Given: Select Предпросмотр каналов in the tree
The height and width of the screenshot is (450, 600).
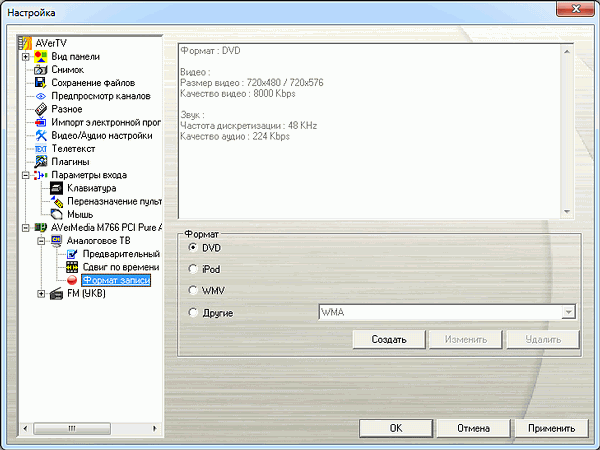Looking at the screenshot, I should (x=101, y=96).
